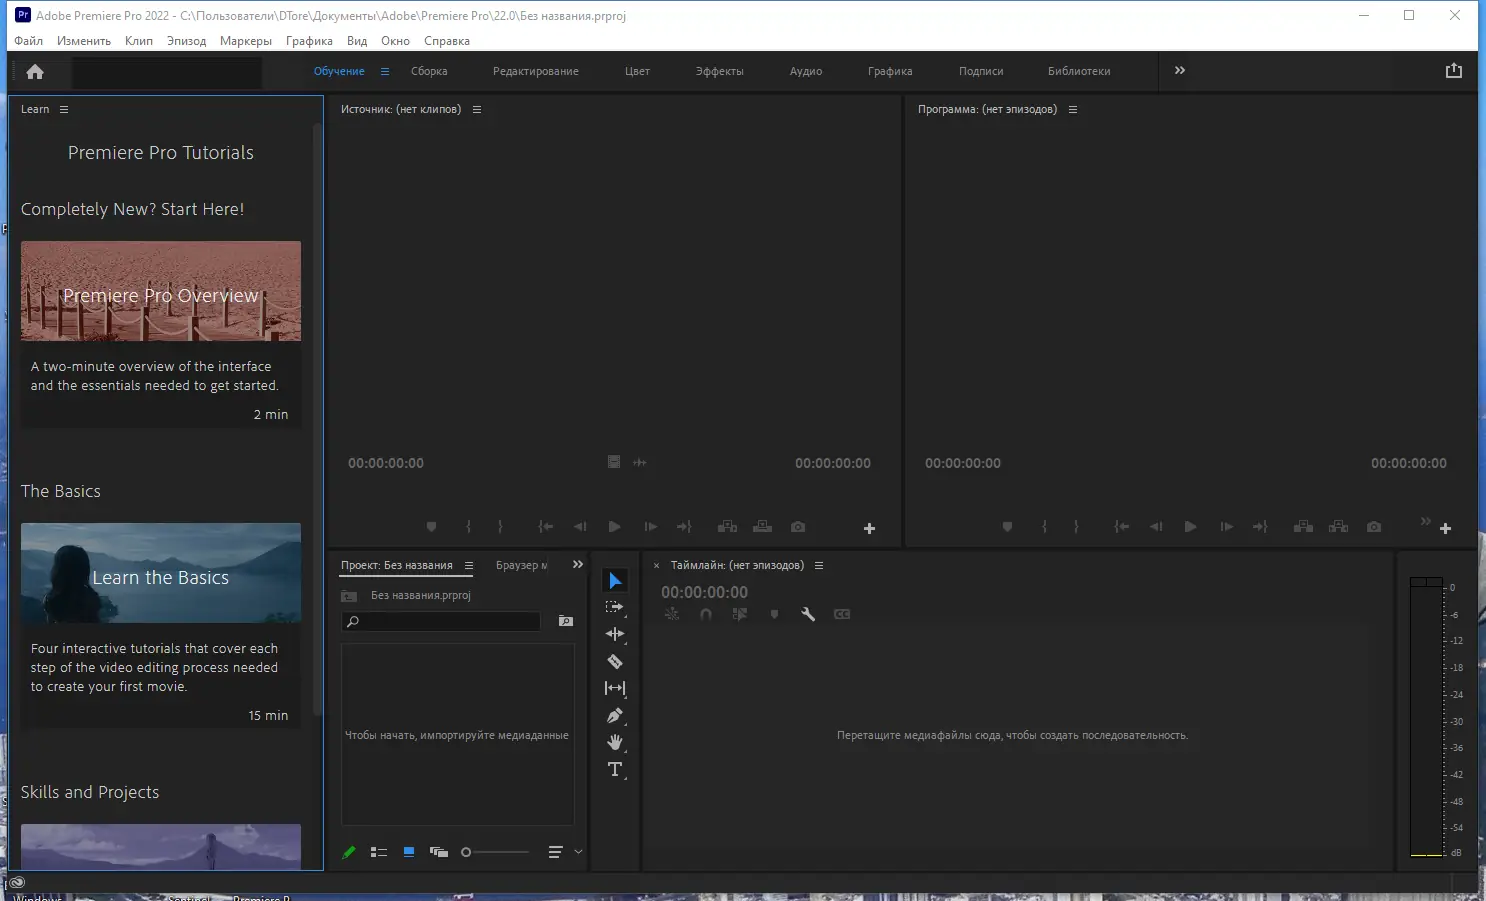Switch to the Цвет workspace tab

(x=637, y=71)
